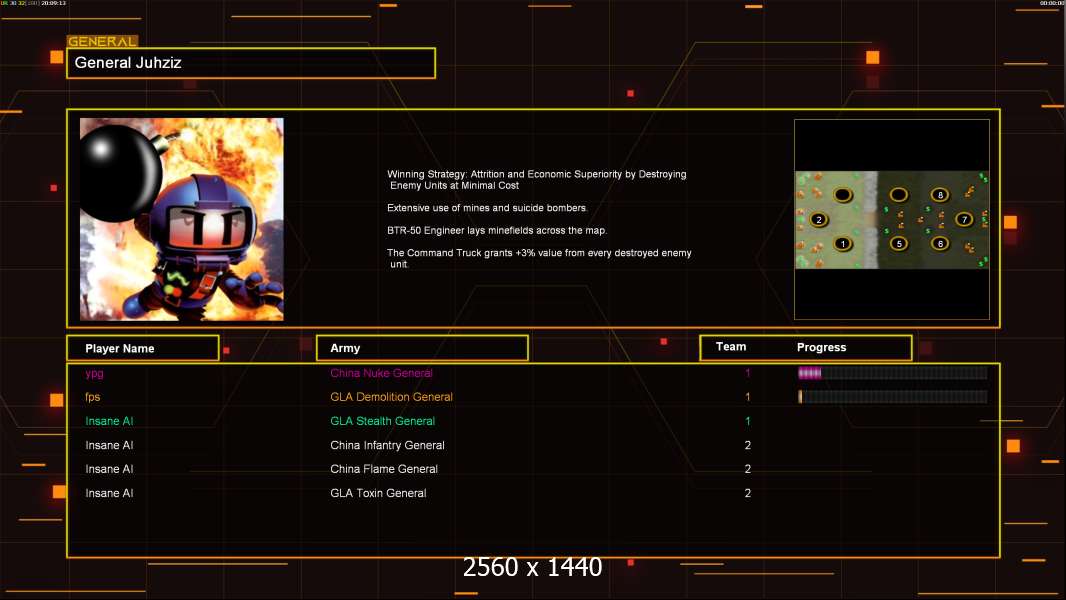Click the Bomberman general portrait
The image size is (1066, 600).
coord(182,219)
